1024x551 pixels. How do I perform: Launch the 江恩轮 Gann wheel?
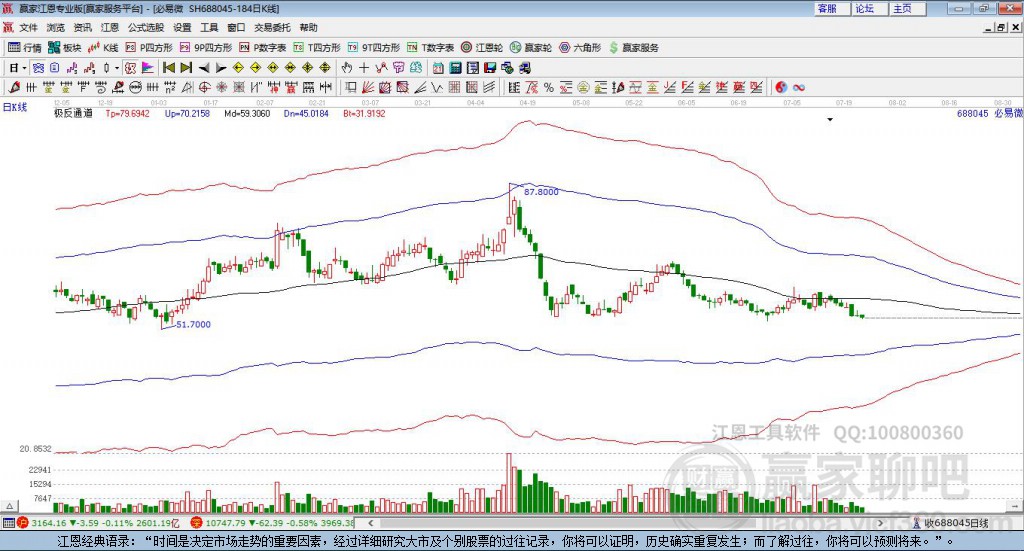pos(482,48)
